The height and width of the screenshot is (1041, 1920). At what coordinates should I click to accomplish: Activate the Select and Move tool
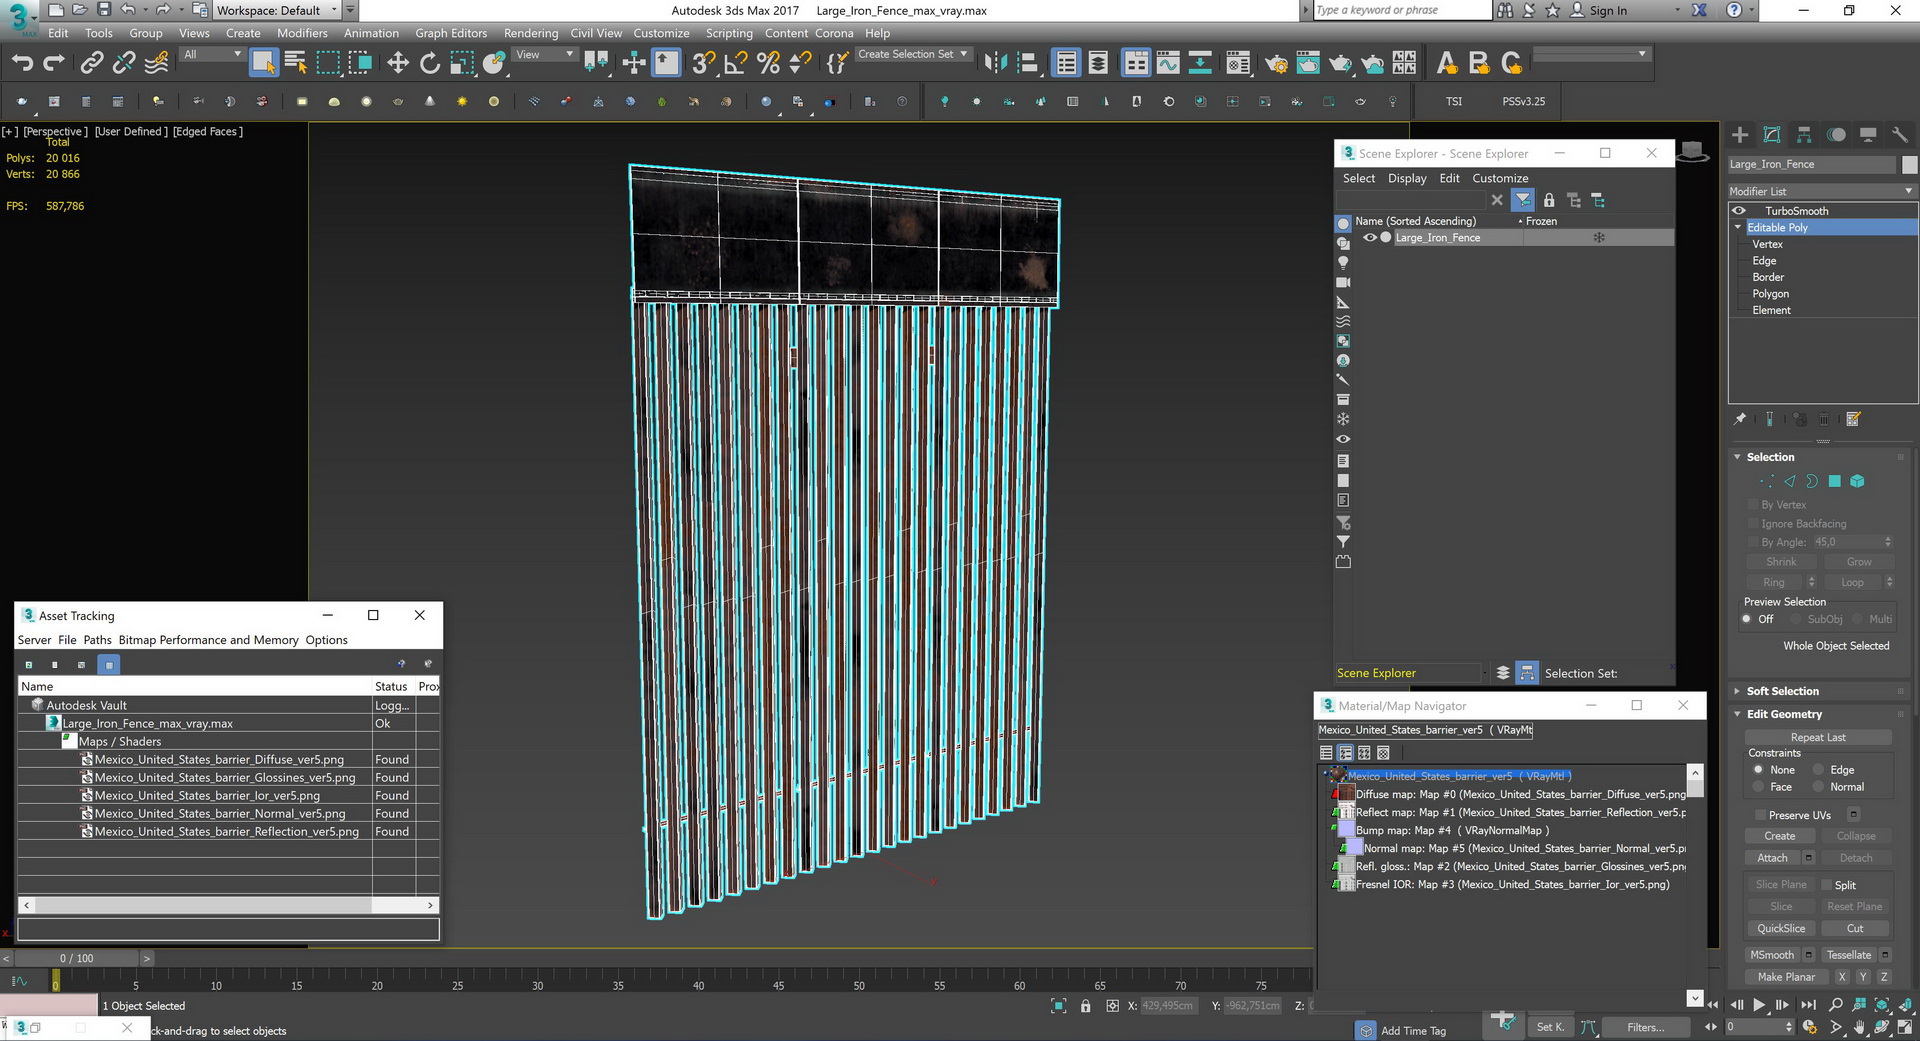point(398,63)
